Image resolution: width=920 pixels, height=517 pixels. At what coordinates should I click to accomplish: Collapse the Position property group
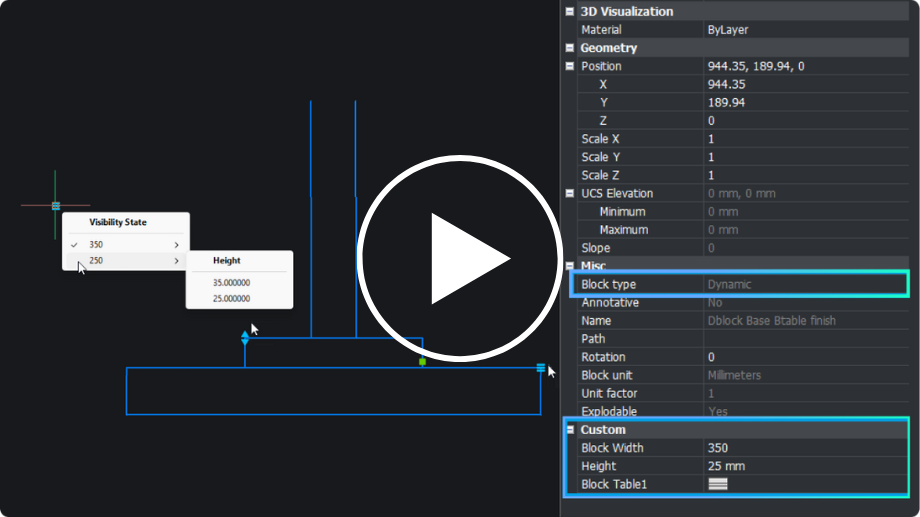click(x=570, y=66)
